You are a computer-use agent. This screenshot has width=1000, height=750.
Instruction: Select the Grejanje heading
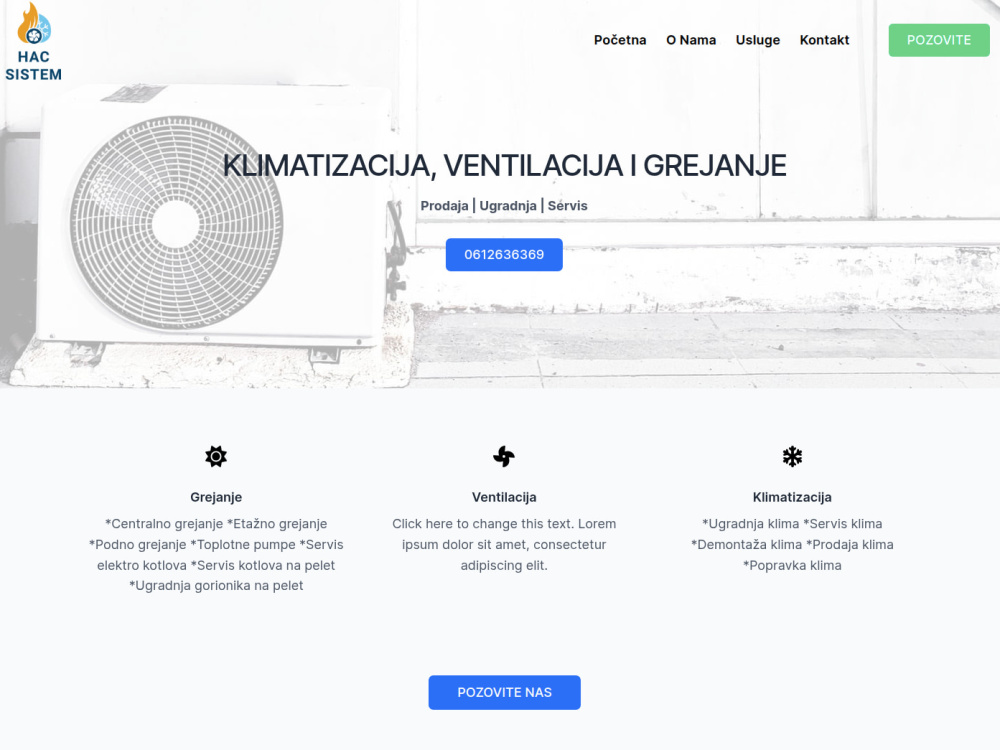(216, 497)
